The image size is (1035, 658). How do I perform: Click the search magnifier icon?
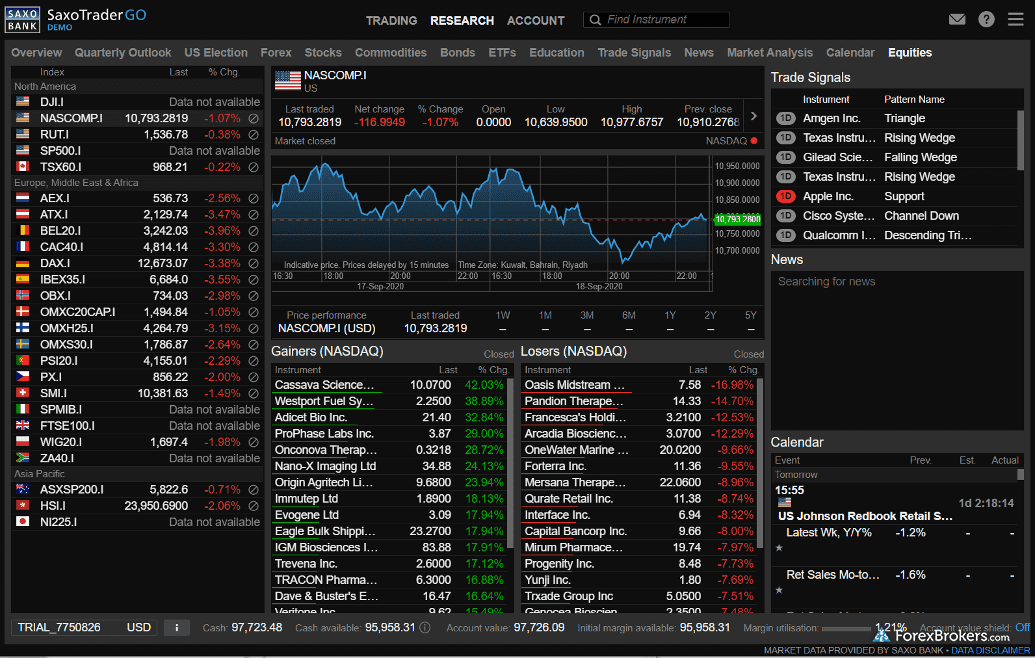(595, 20)
